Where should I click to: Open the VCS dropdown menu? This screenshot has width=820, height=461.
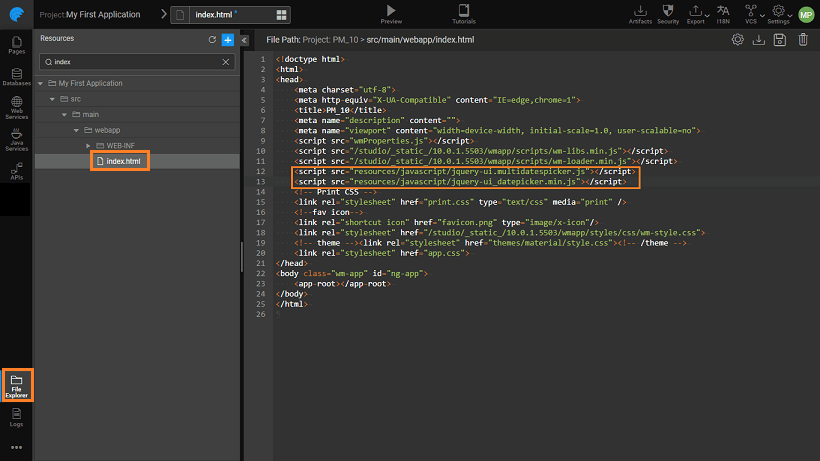(749, 14)
